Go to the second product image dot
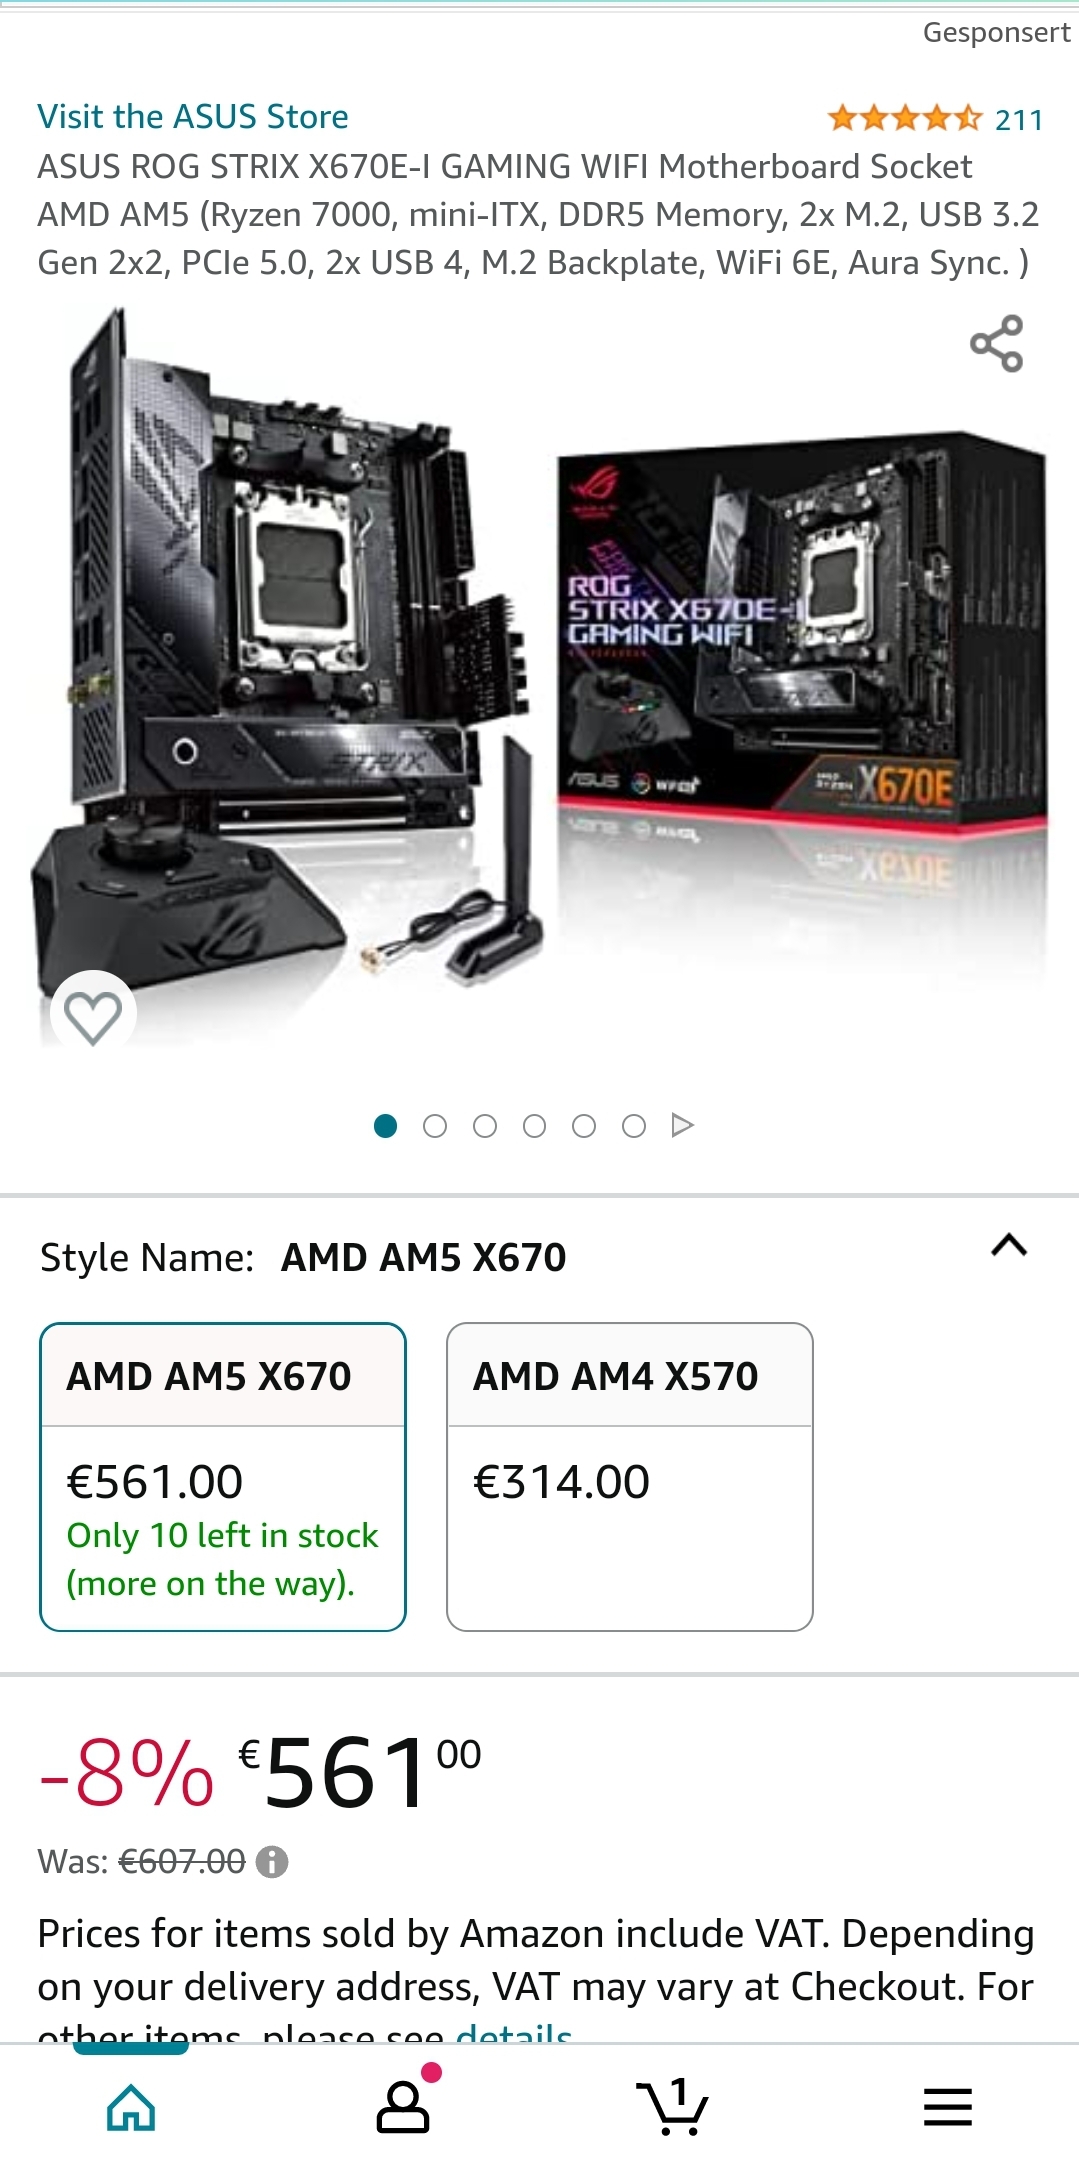The image size is (1079, 2166). [x=435, y=1126]
